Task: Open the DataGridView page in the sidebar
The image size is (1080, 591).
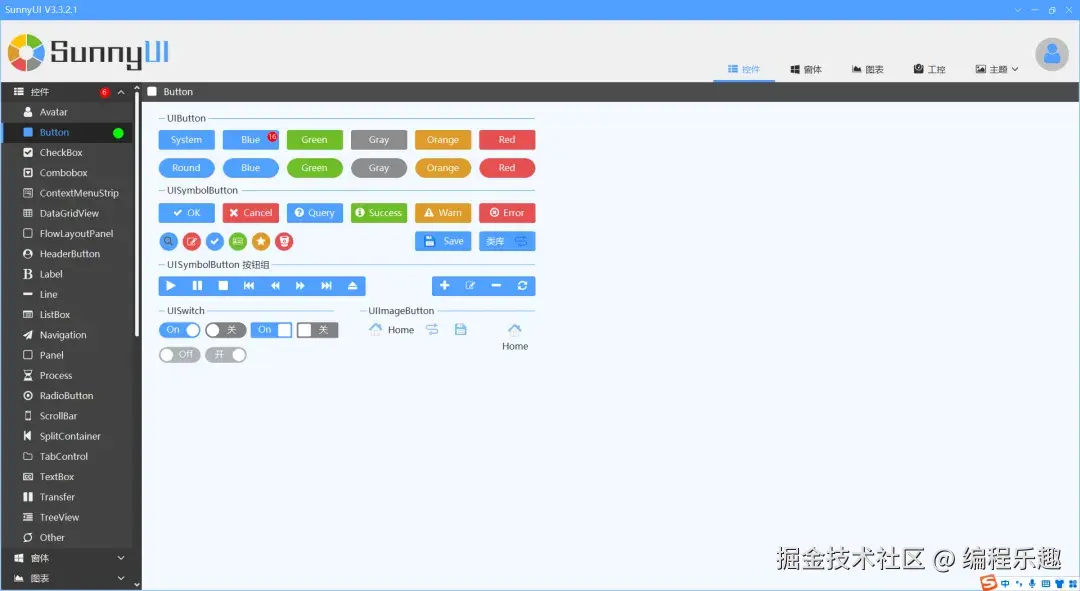Action: pyautogui.click(x=68, y=213)
